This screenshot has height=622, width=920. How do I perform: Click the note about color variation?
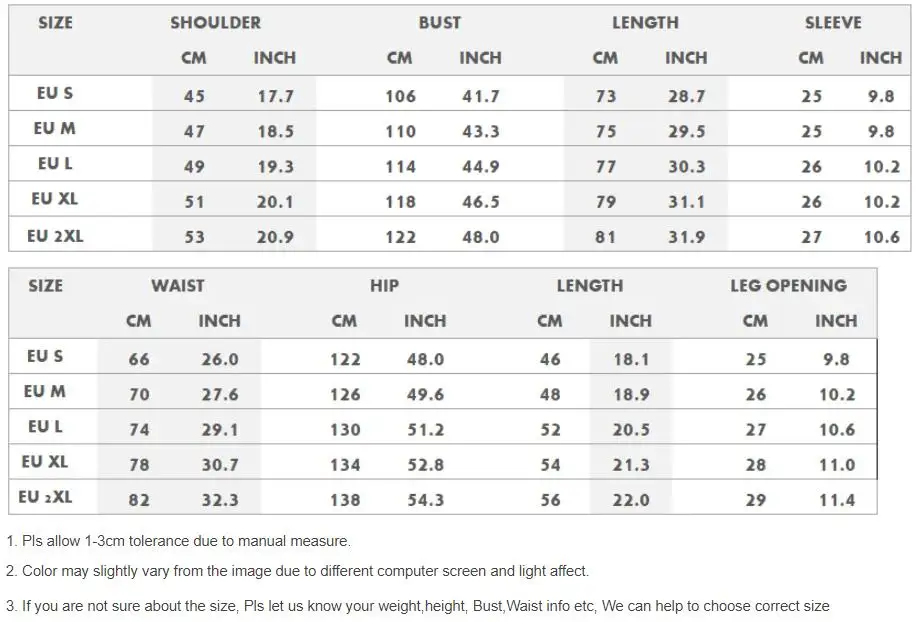pyautogui.click(x=297, y=571)
